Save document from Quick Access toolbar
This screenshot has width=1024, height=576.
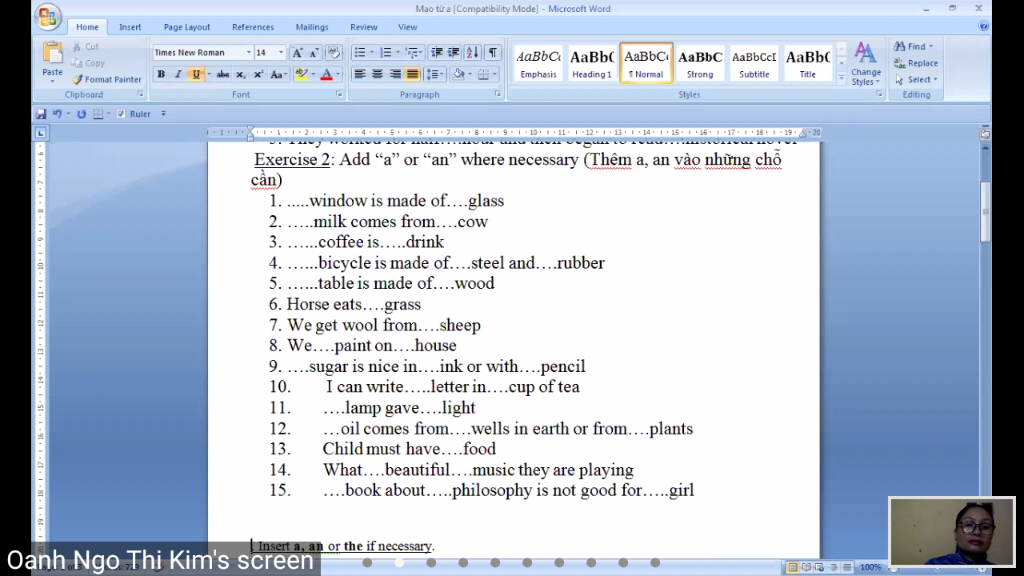[x=40, y=114]
